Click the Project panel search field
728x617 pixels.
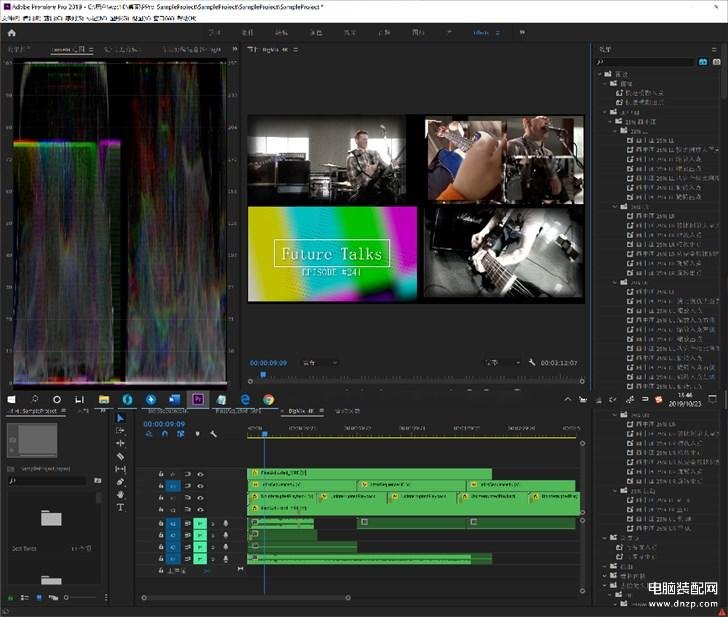[47, 481]
